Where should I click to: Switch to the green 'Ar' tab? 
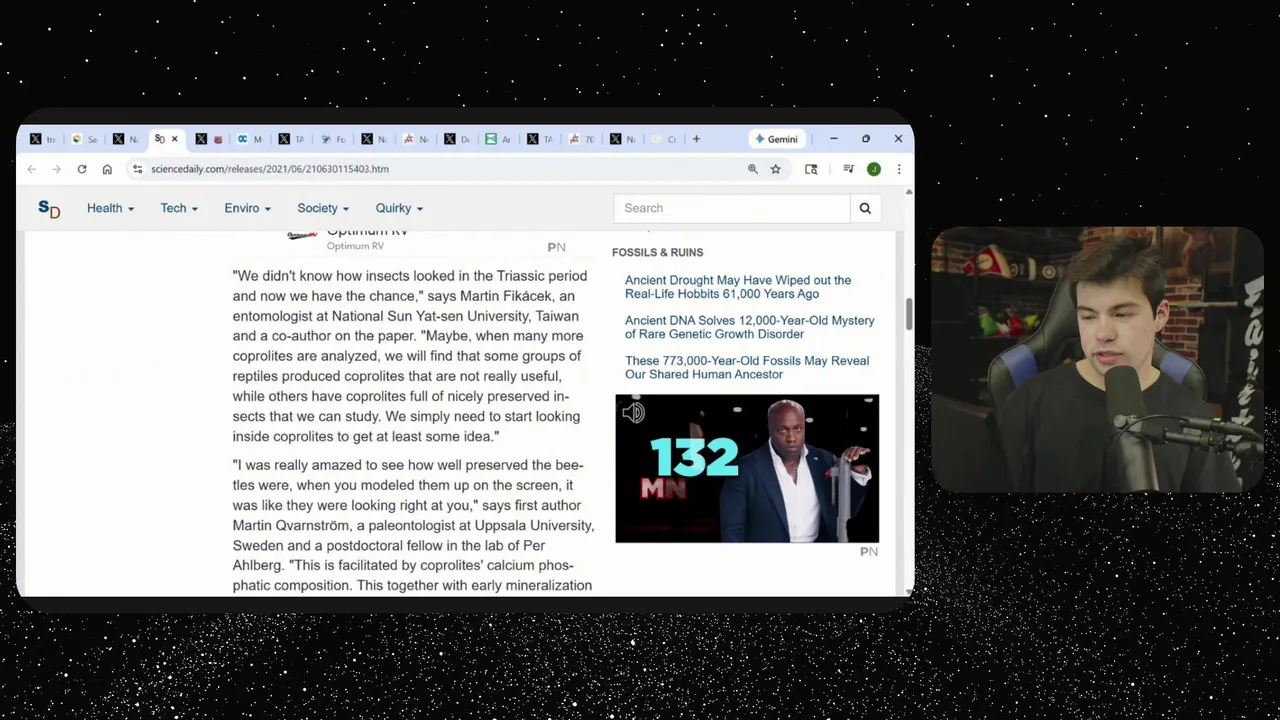tap(498, 139)
